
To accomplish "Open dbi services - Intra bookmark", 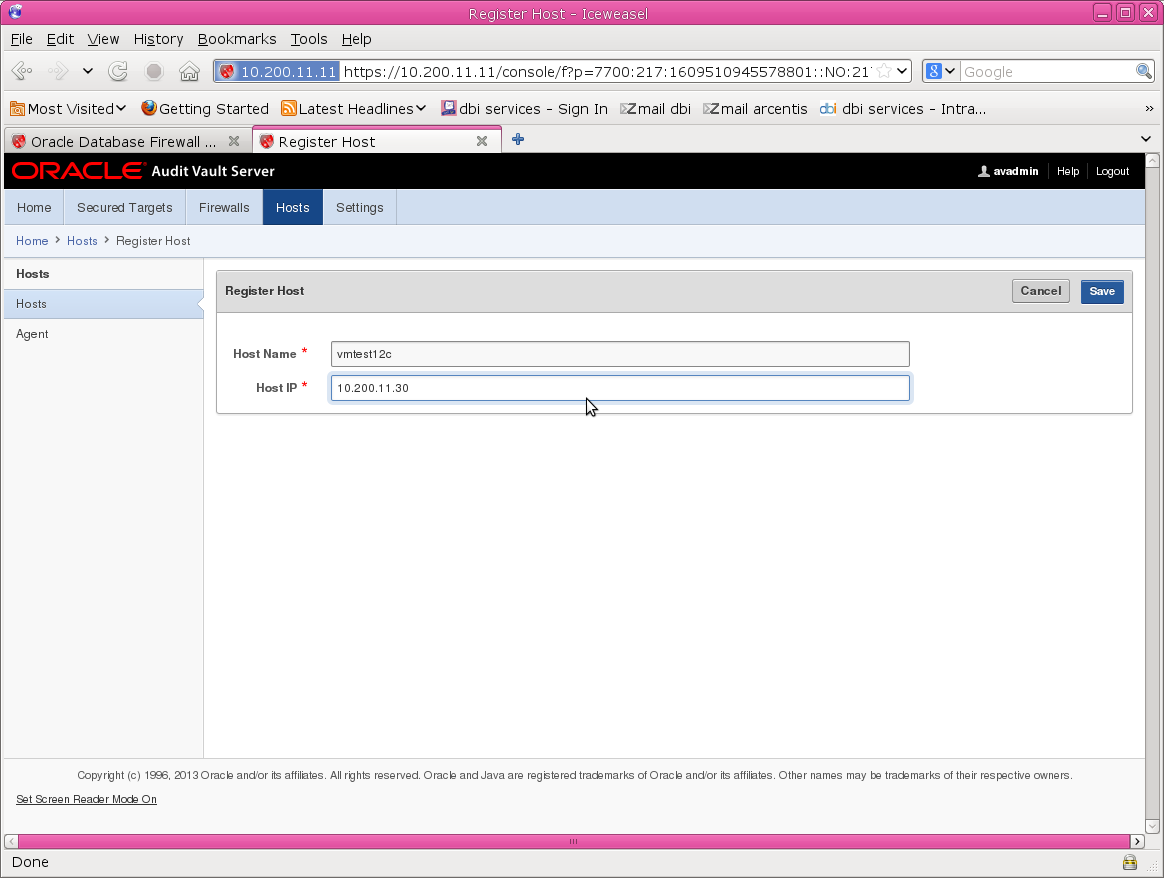I will point(903,108).
